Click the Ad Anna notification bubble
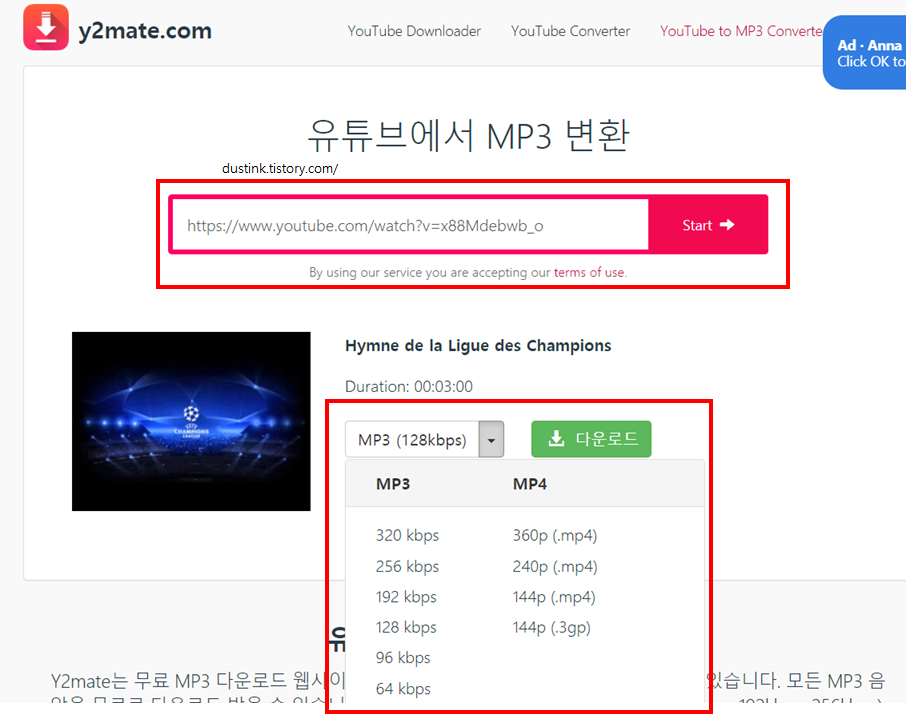This screenshot has width=906, height=714. click(865, 53)
